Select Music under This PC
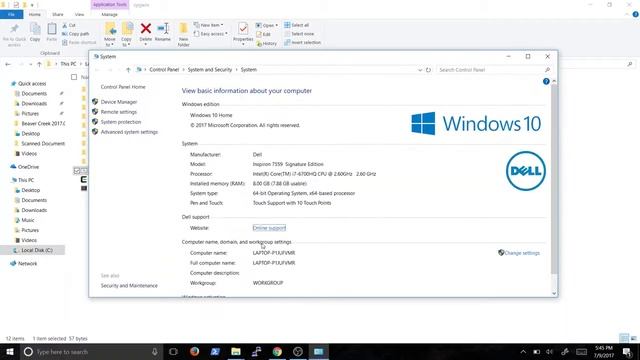 (x=24, y=220)
